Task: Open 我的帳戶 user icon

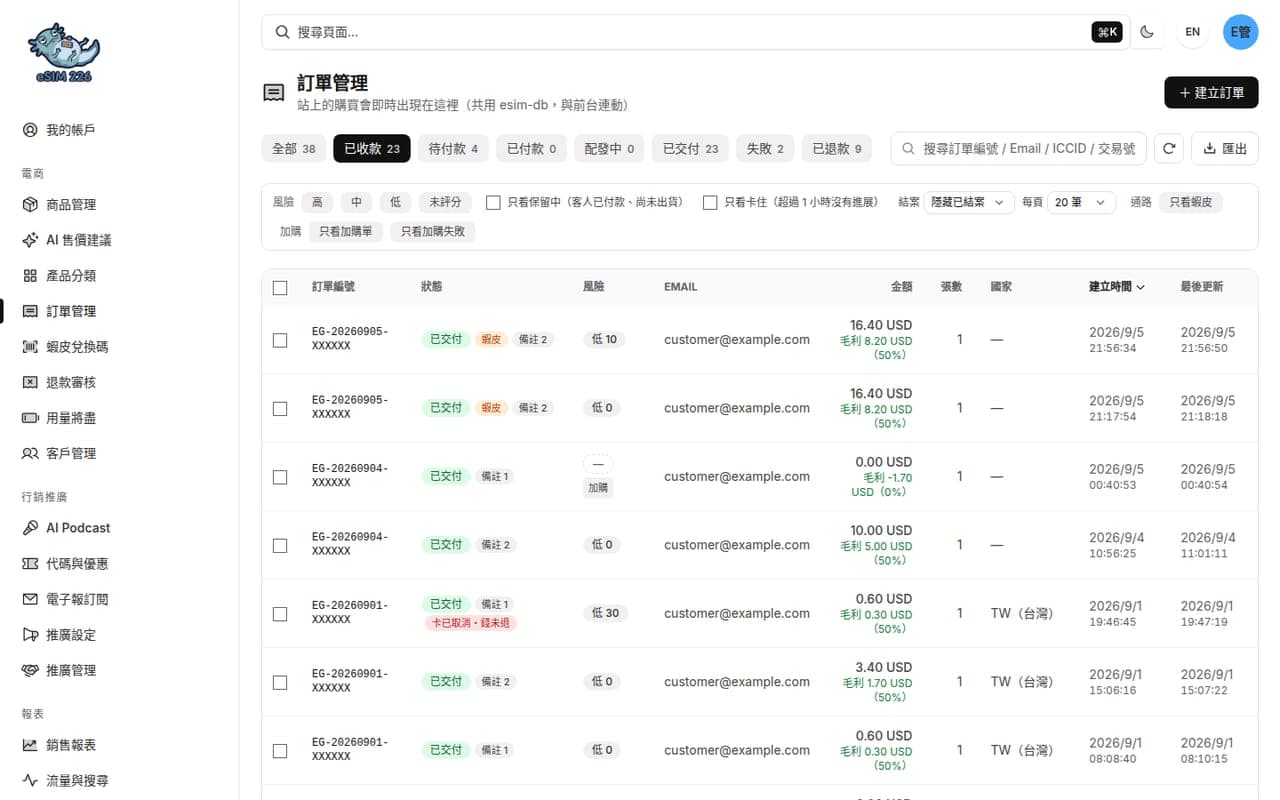Action: pos(30,130)
